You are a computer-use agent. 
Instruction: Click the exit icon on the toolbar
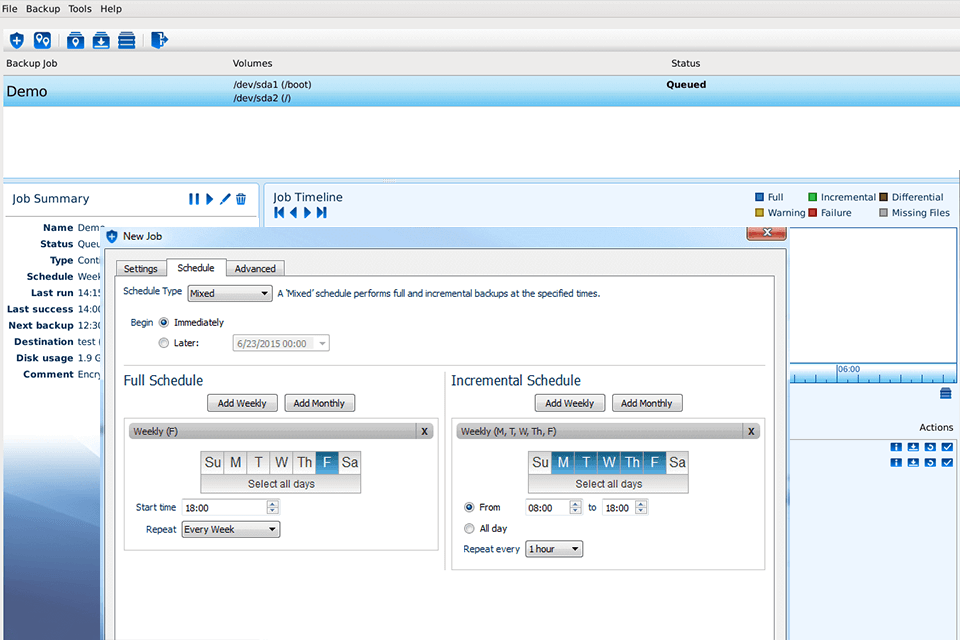(x=160, y=40)
